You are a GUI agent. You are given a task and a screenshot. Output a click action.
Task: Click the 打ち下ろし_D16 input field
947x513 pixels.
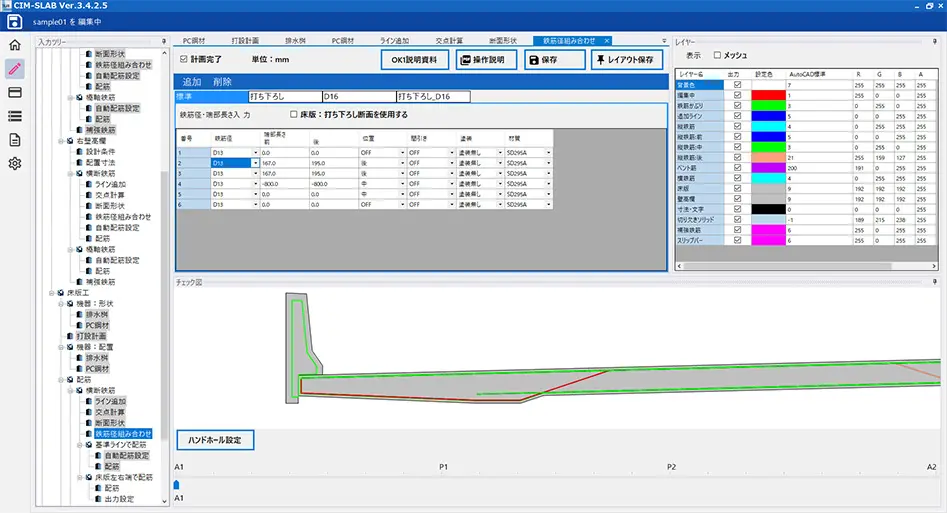[433, 97]
